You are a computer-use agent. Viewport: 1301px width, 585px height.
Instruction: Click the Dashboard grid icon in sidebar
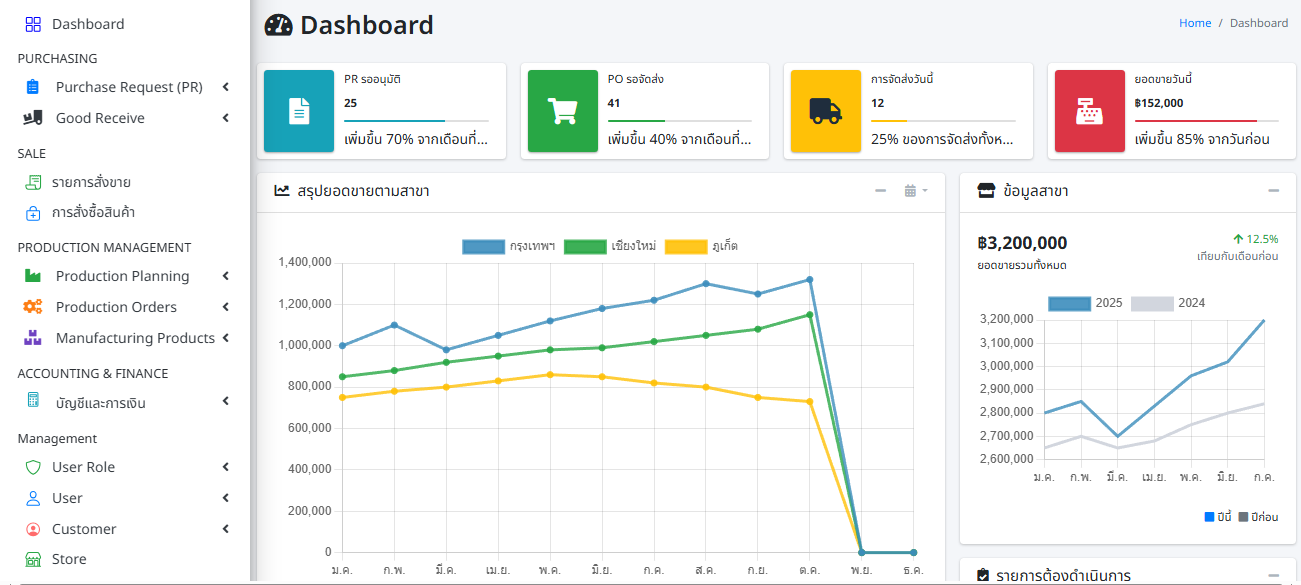pyautogui.click(x=33, y=24)
